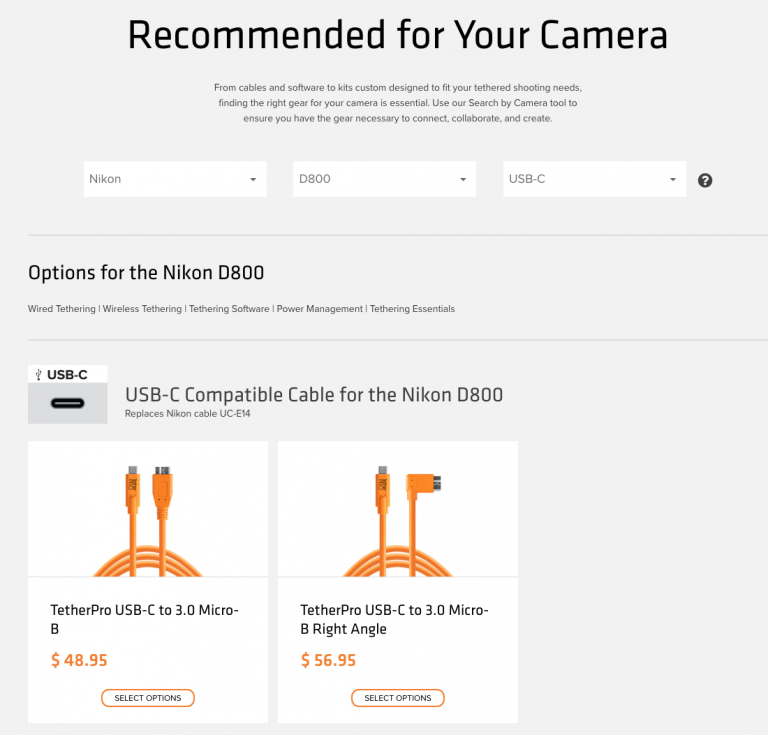Open the D800 camera model dropdown
Image resolution: width=768 pixels, height=735 pixels.
(384, 179)
